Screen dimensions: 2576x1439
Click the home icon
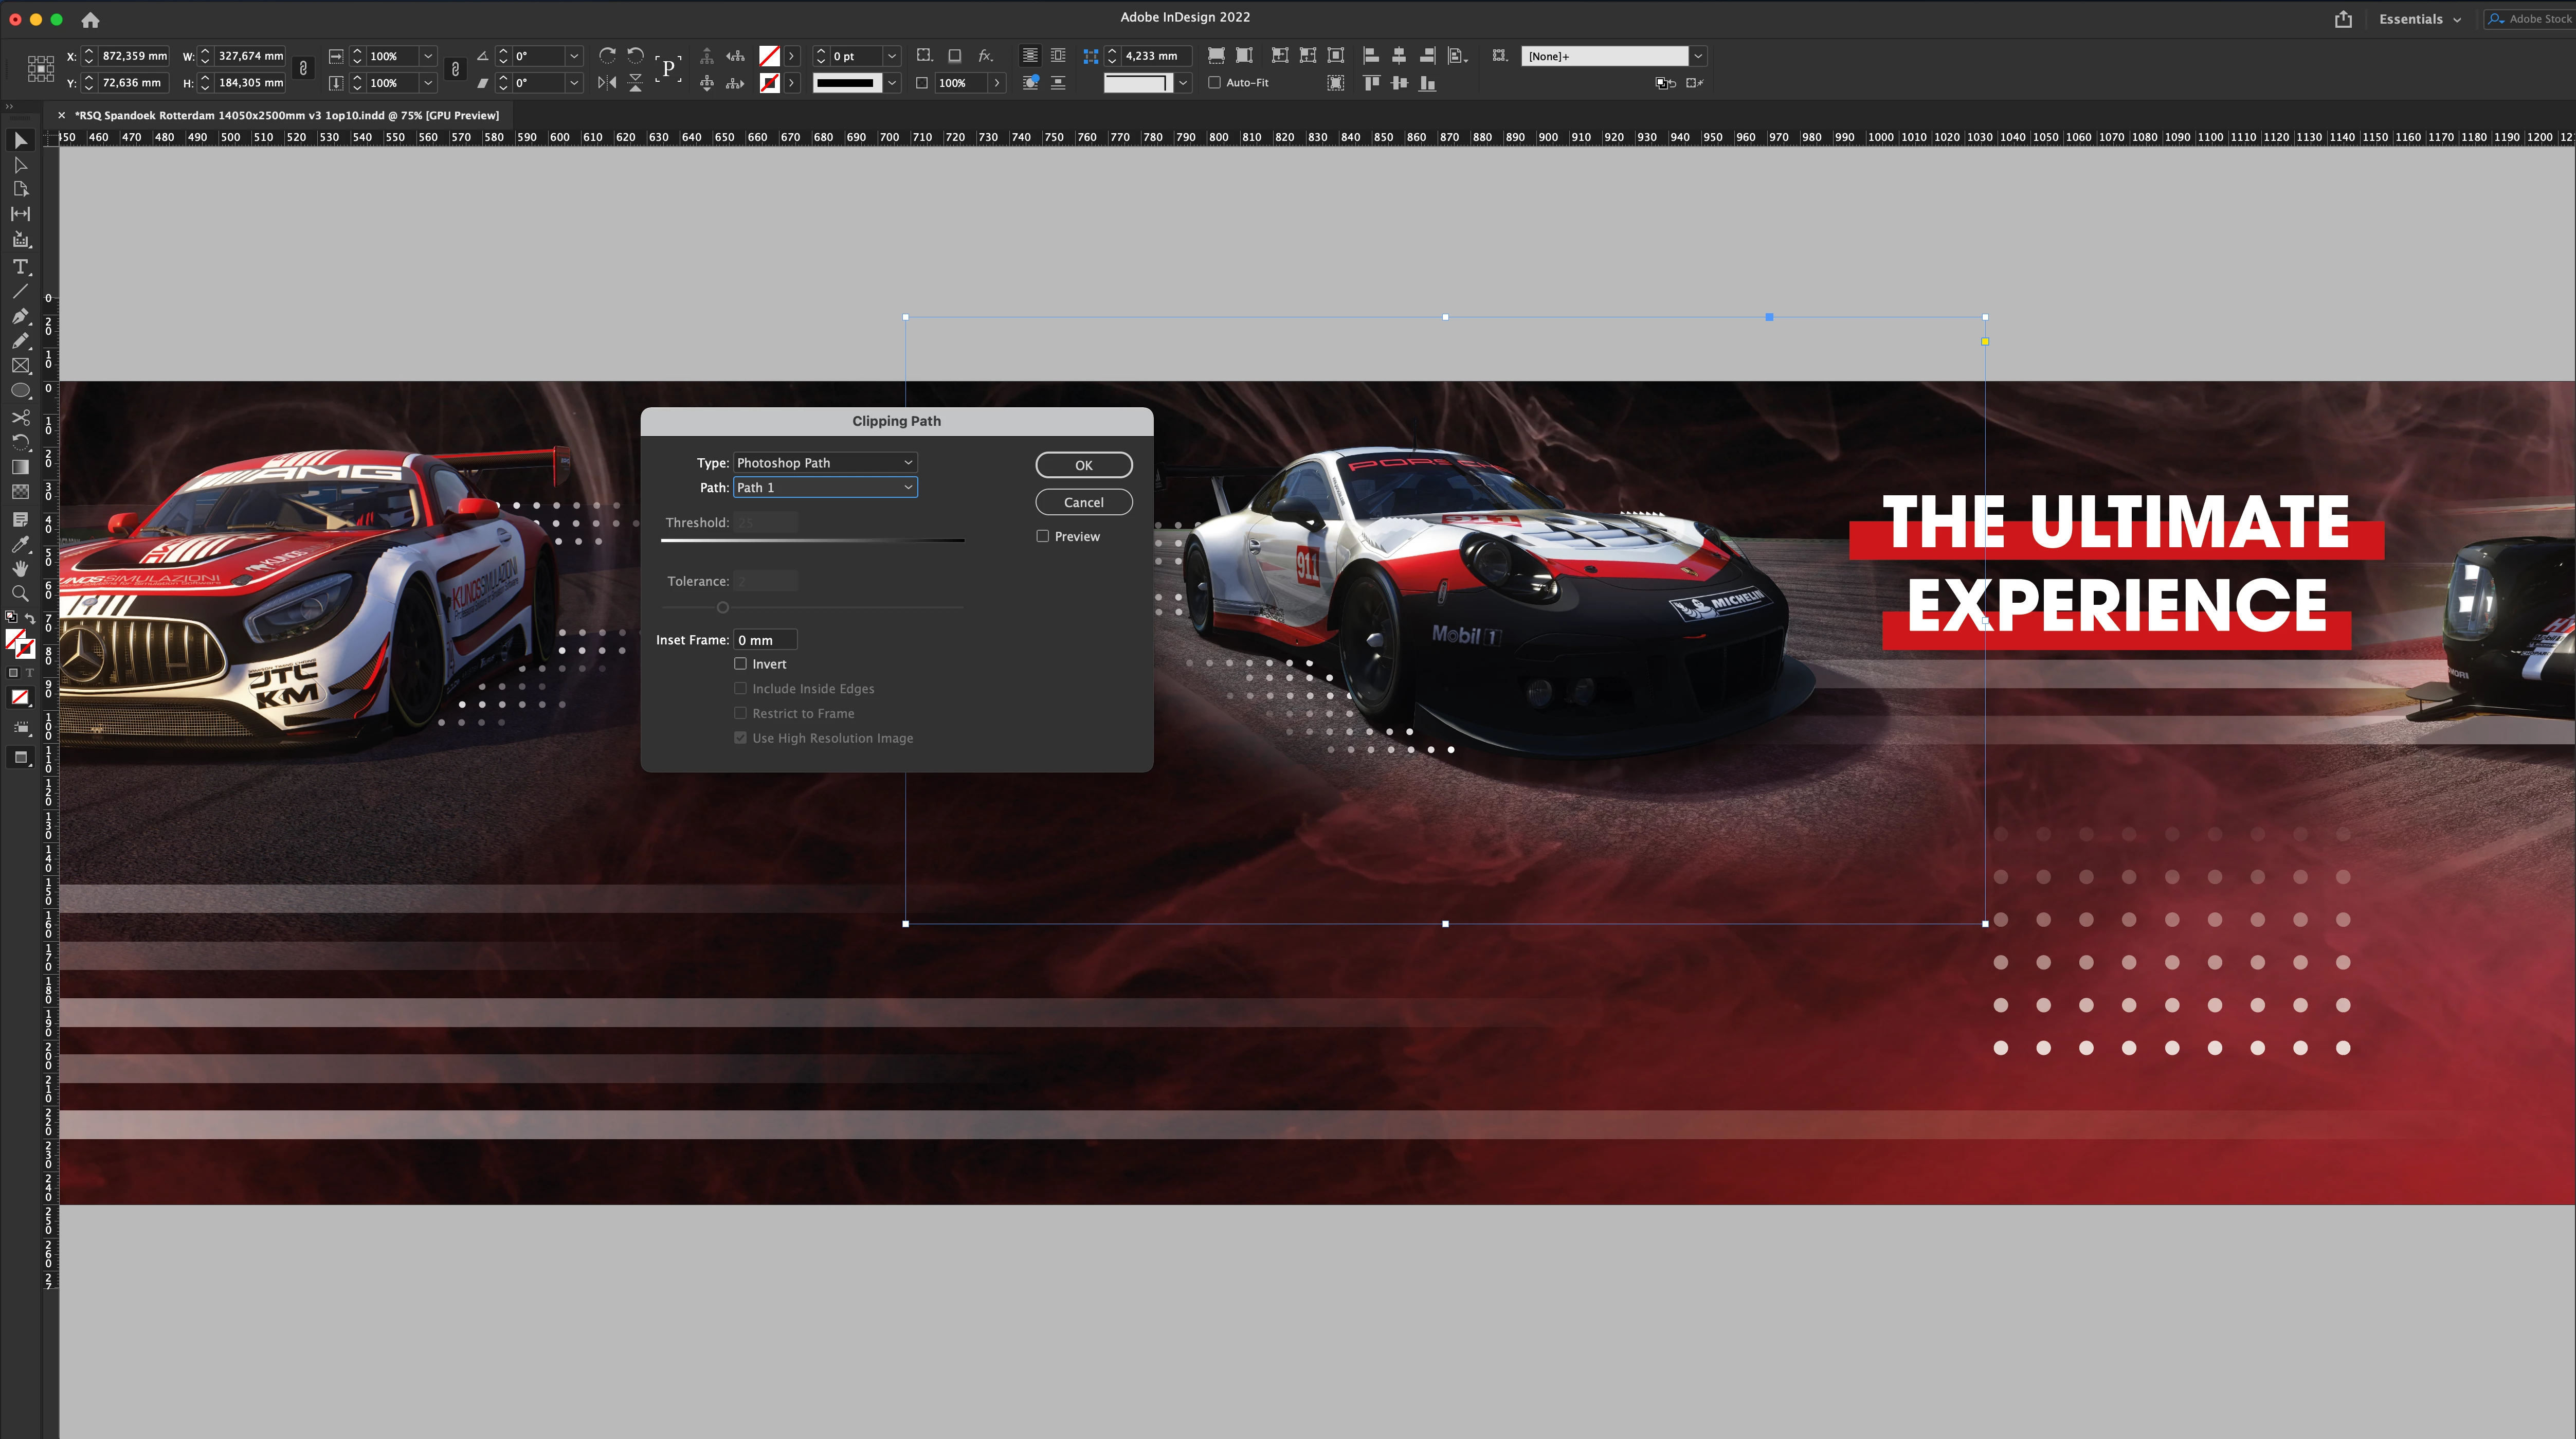[90, 19]
